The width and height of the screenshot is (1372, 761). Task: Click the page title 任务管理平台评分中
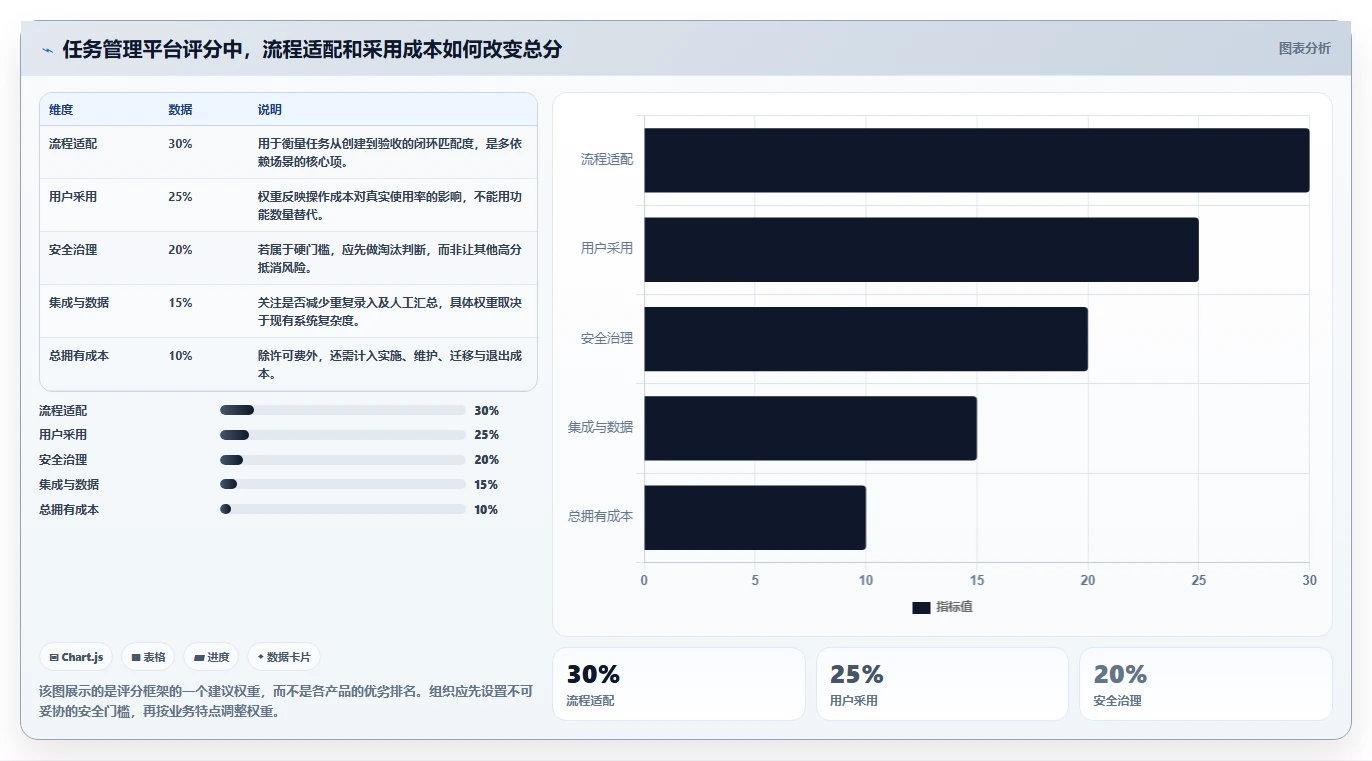(x=312, y=49)
